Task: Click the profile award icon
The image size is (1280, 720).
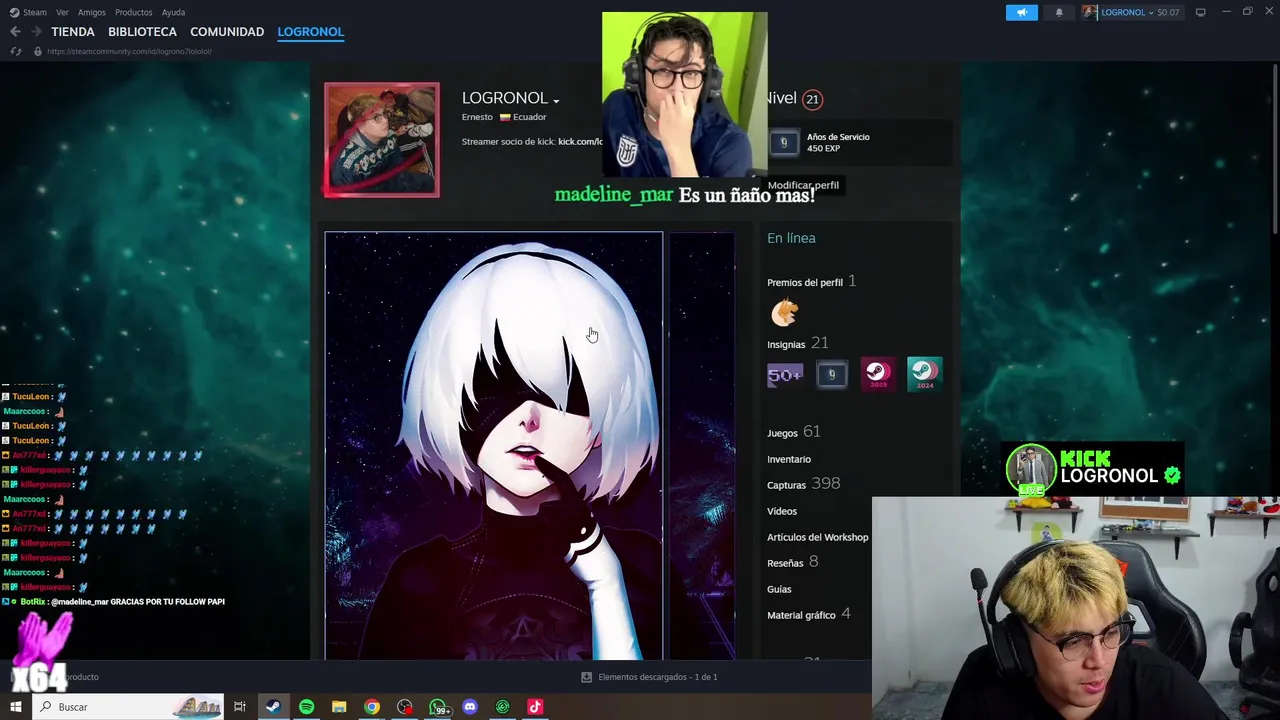Action: [785, 313]
